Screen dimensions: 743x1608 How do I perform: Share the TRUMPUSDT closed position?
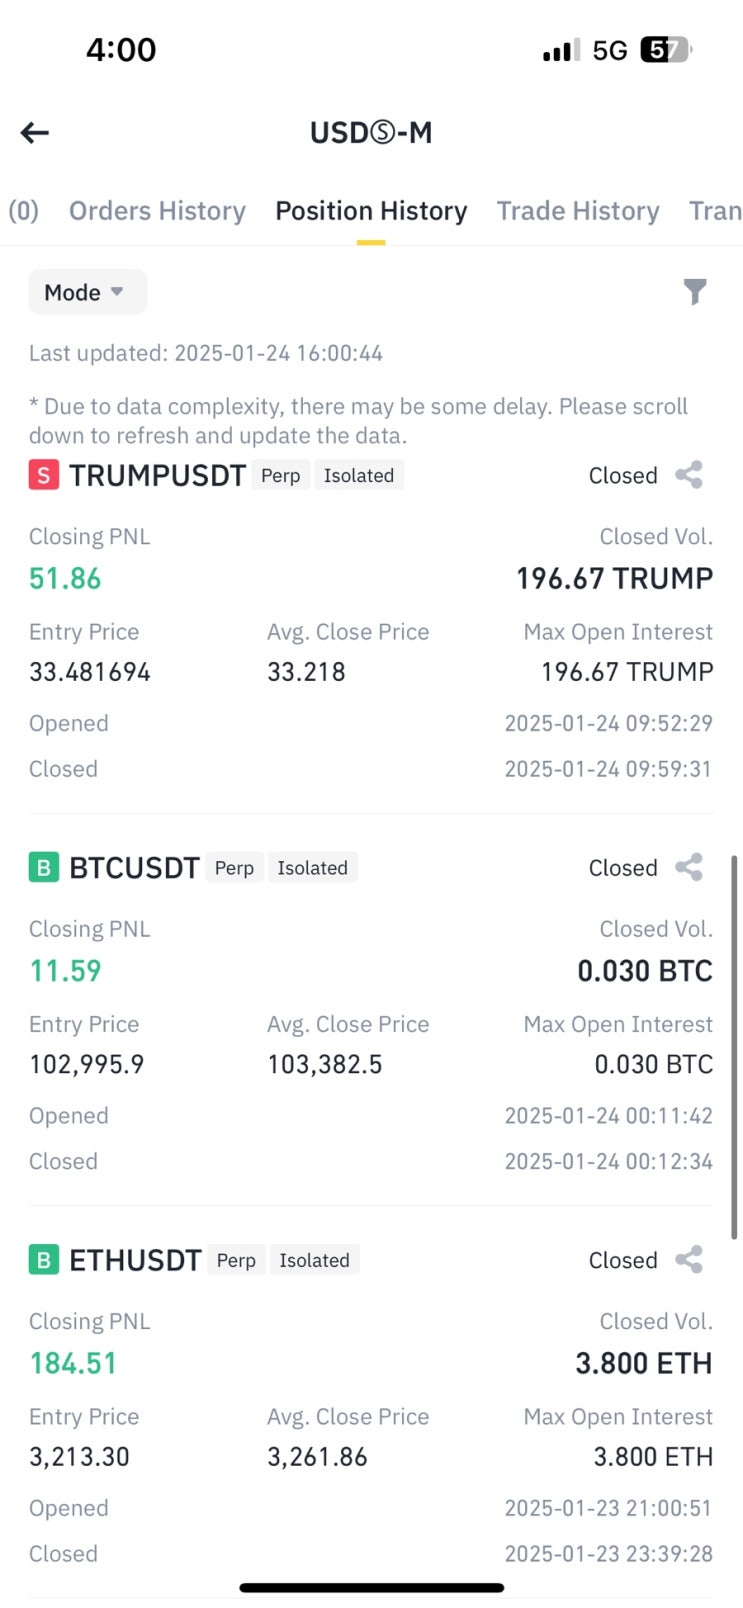tap(689, 475)
